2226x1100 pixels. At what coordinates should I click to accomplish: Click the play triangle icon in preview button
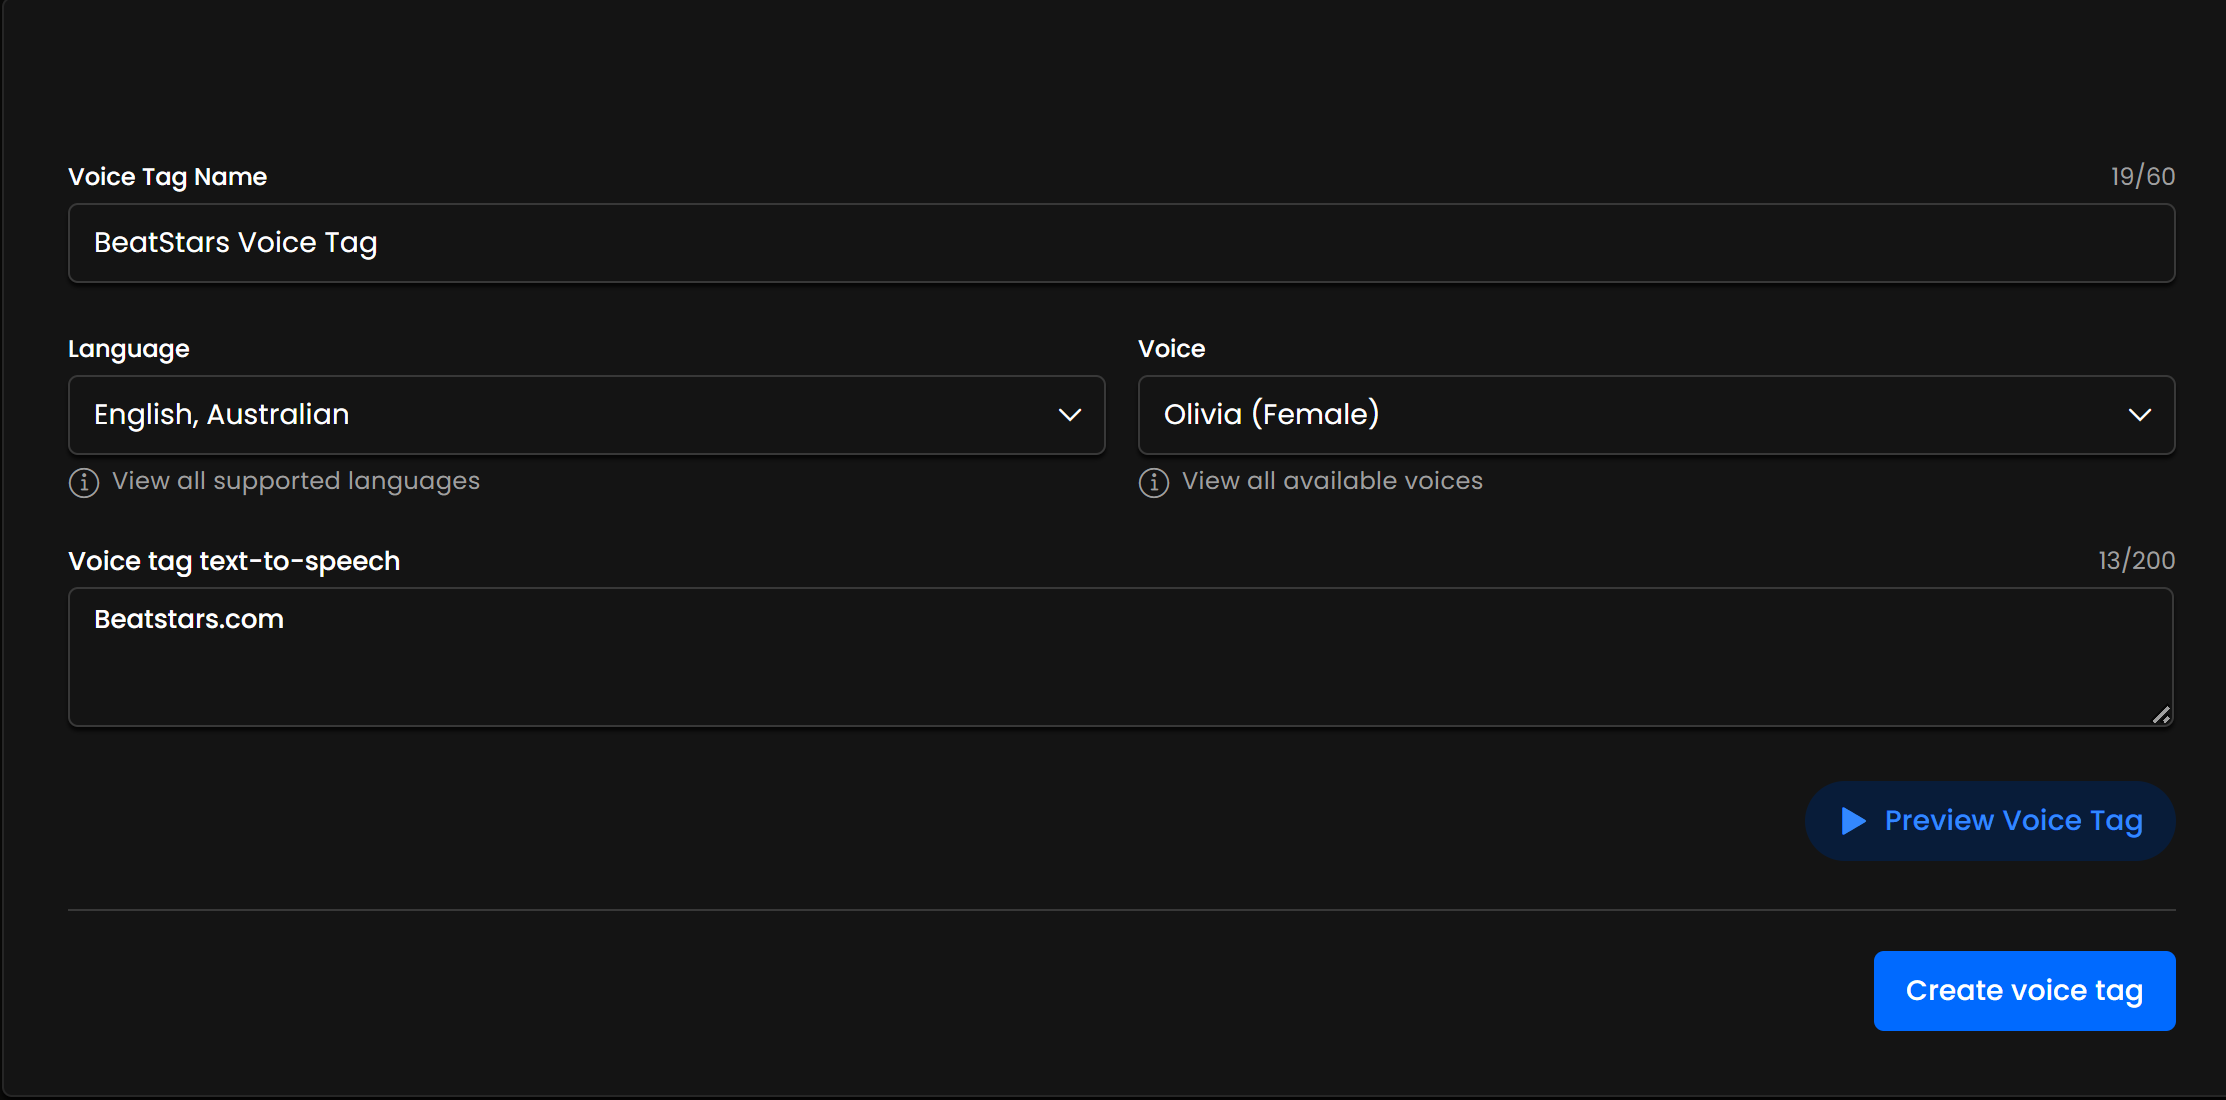[1853, 821]
